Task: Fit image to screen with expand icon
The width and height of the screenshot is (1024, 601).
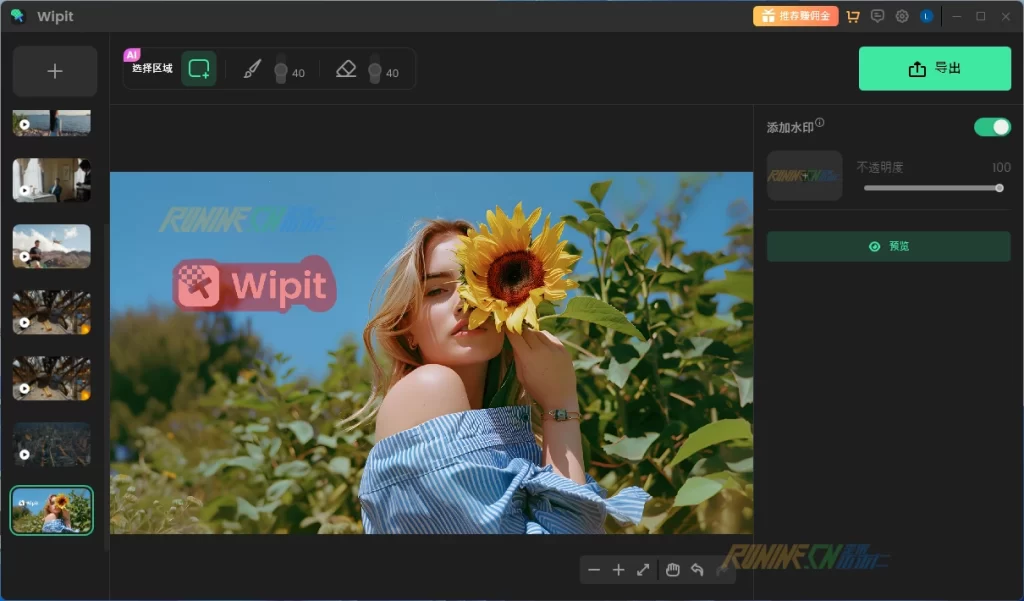Action: pos(643,570)
